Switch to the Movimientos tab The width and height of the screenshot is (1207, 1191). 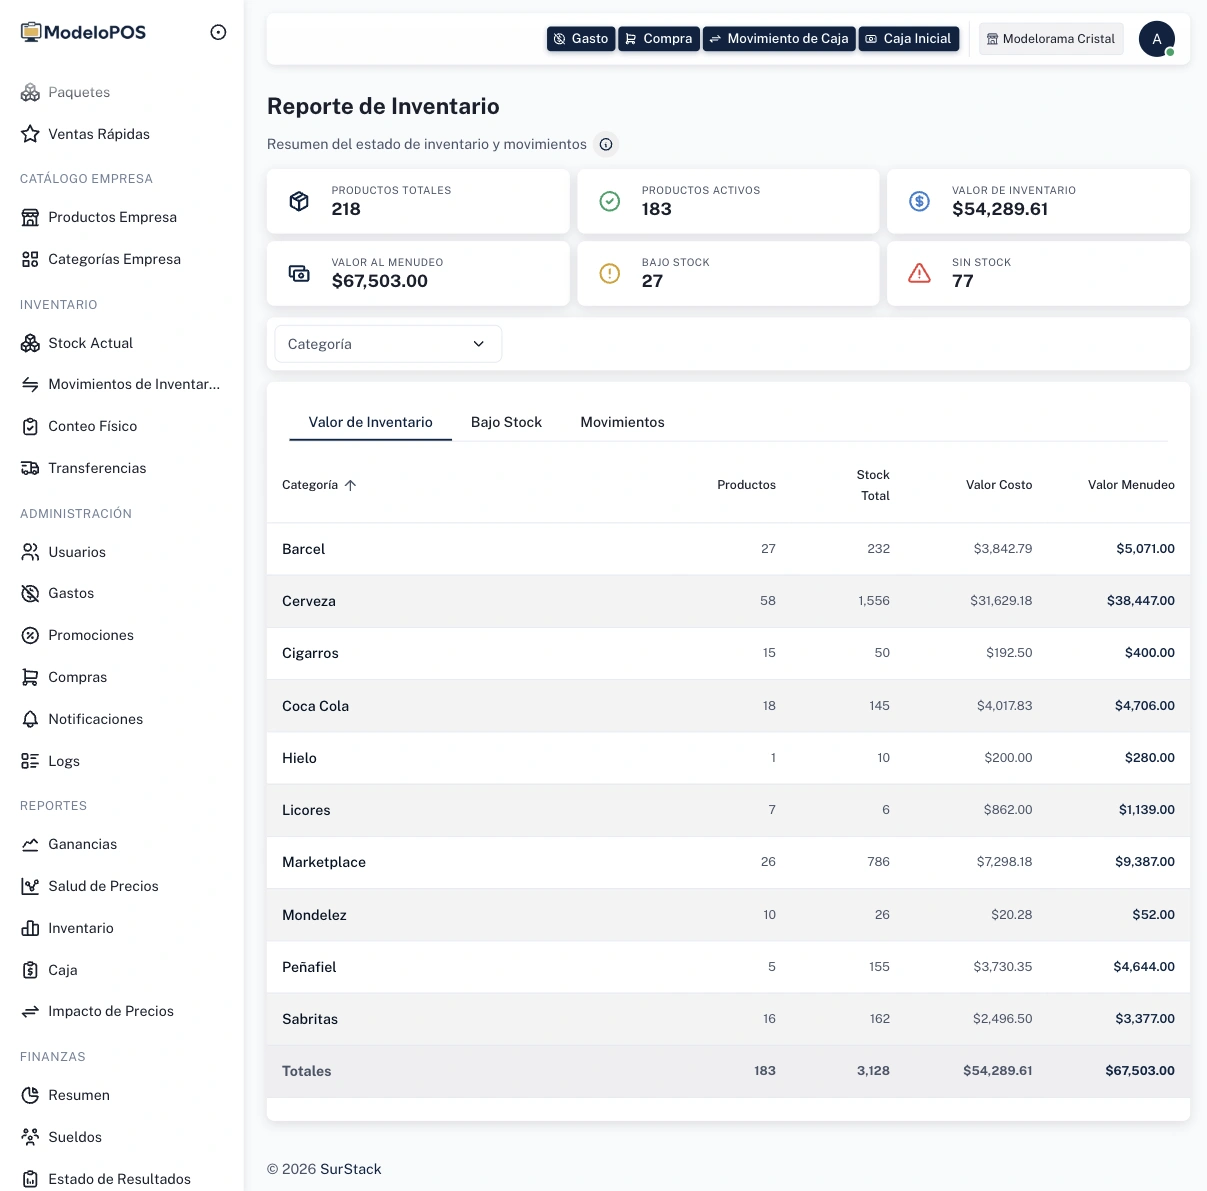pyautogui.click(x=622, y=422)
